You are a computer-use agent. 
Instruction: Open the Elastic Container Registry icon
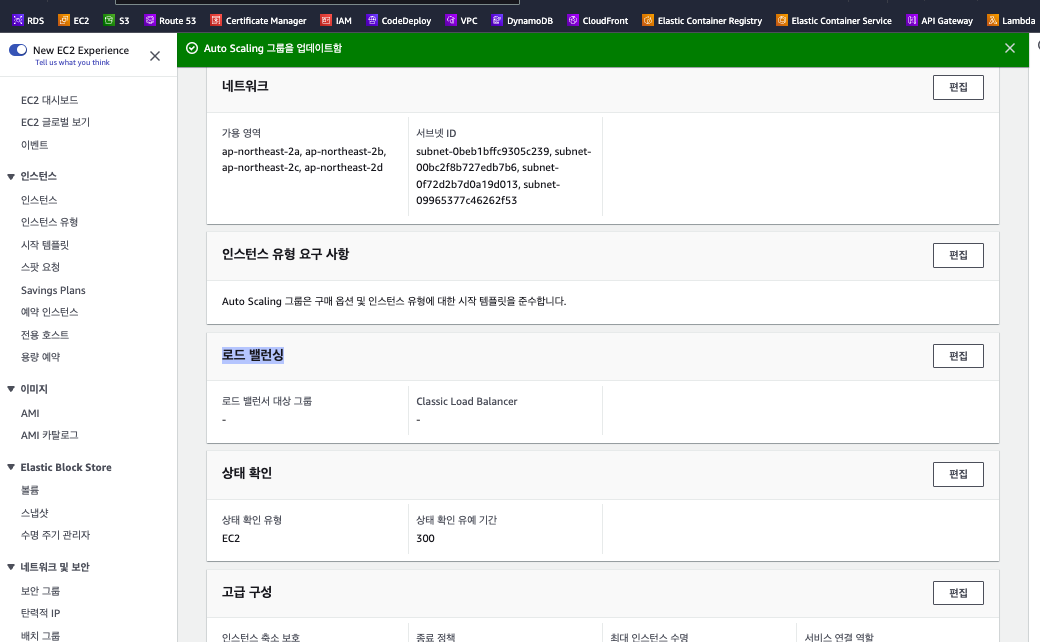(x=648, y=21)
